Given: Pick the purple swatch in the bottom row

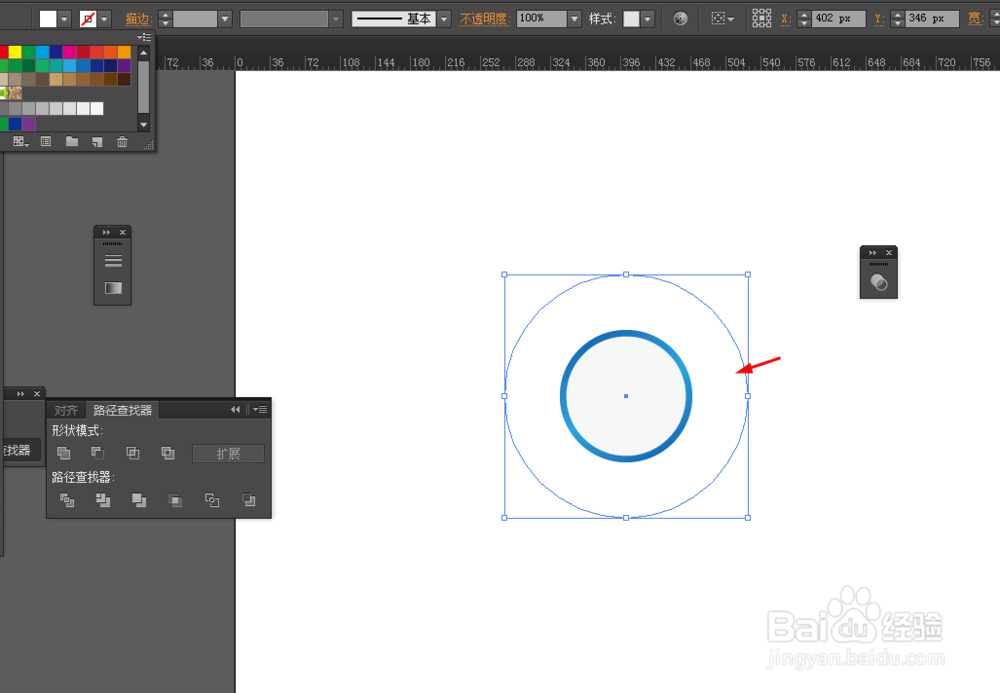Looking at the screenshot, I should click(29, 124).
